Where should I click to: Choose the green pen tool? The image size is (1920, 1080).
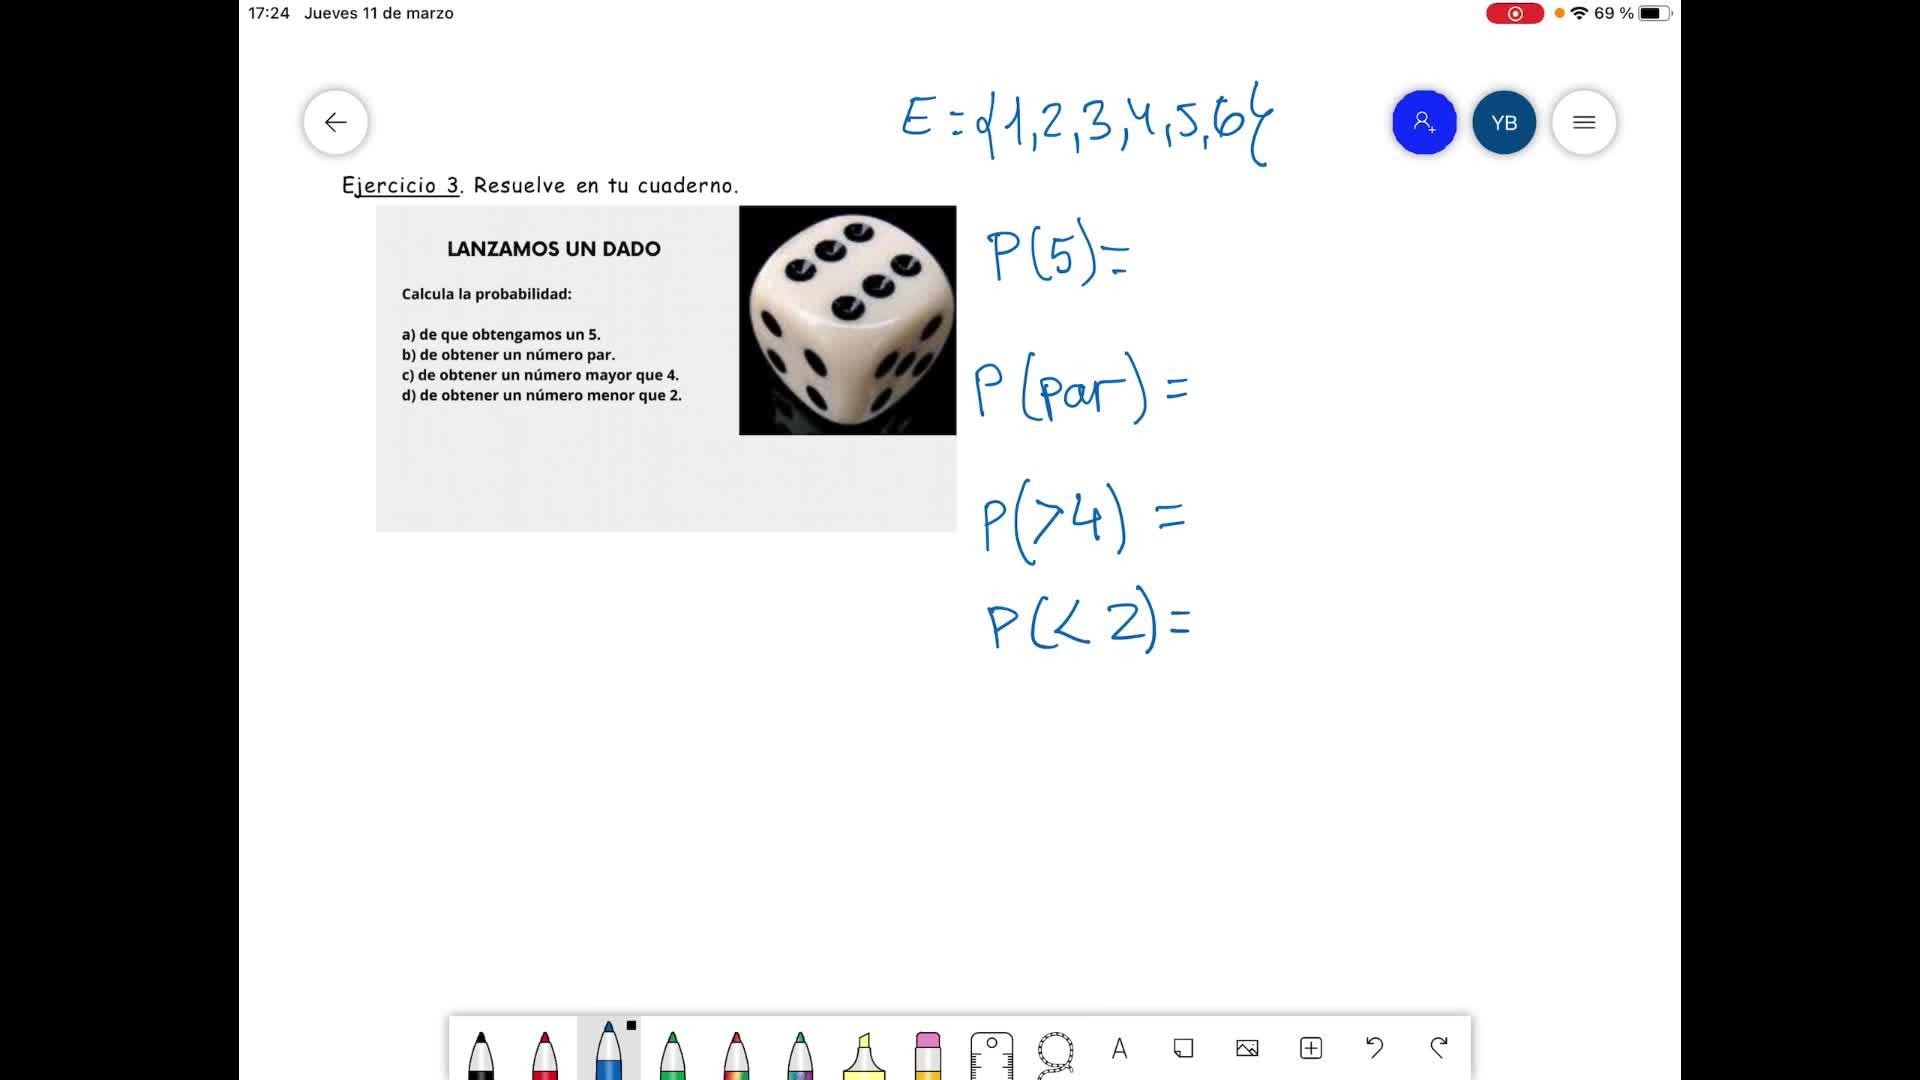[x=673, y=1052]
